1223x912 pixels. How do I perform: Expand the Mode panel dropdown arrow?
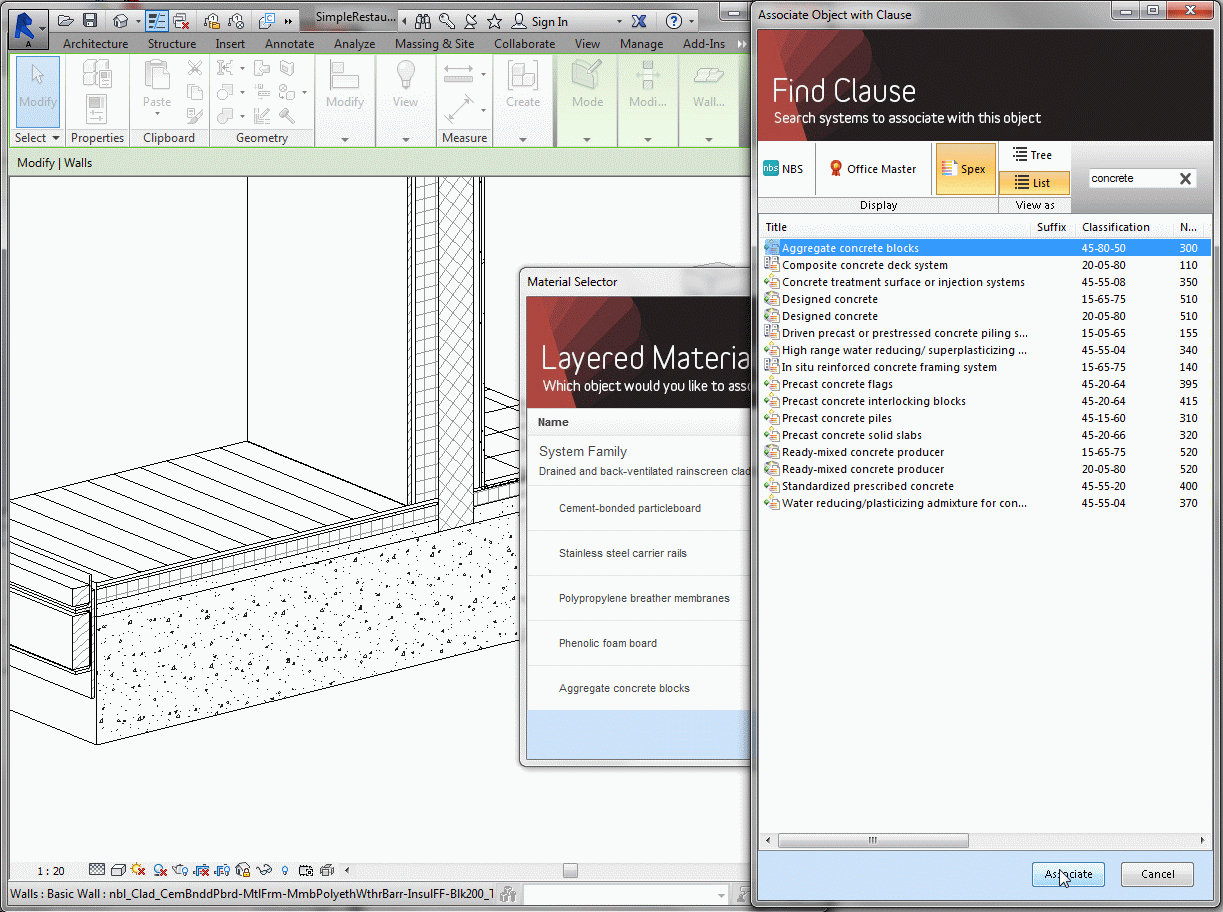pos(587,139)
